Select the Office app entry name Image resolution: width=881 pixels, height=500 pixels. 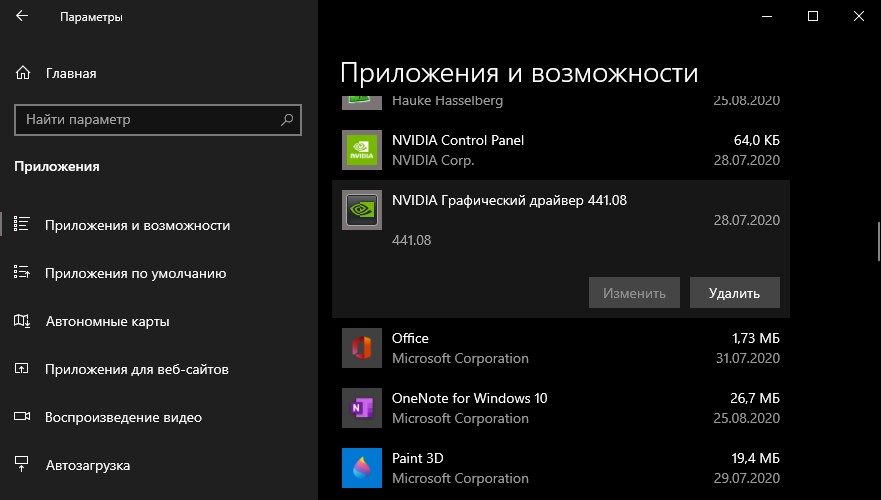[410, 338]
